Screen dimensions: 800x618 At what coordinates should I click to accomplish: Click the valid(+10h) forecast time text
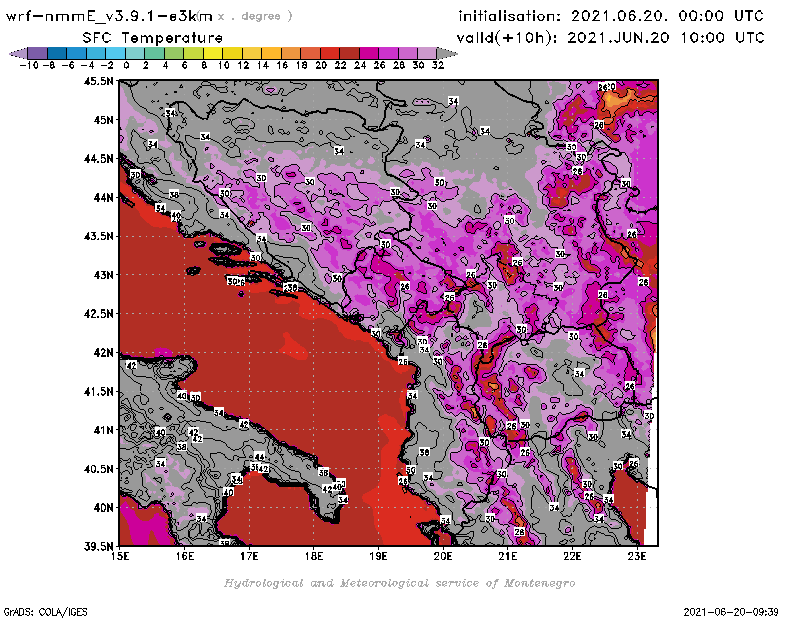pyautogui.click(x=610, y=37)
